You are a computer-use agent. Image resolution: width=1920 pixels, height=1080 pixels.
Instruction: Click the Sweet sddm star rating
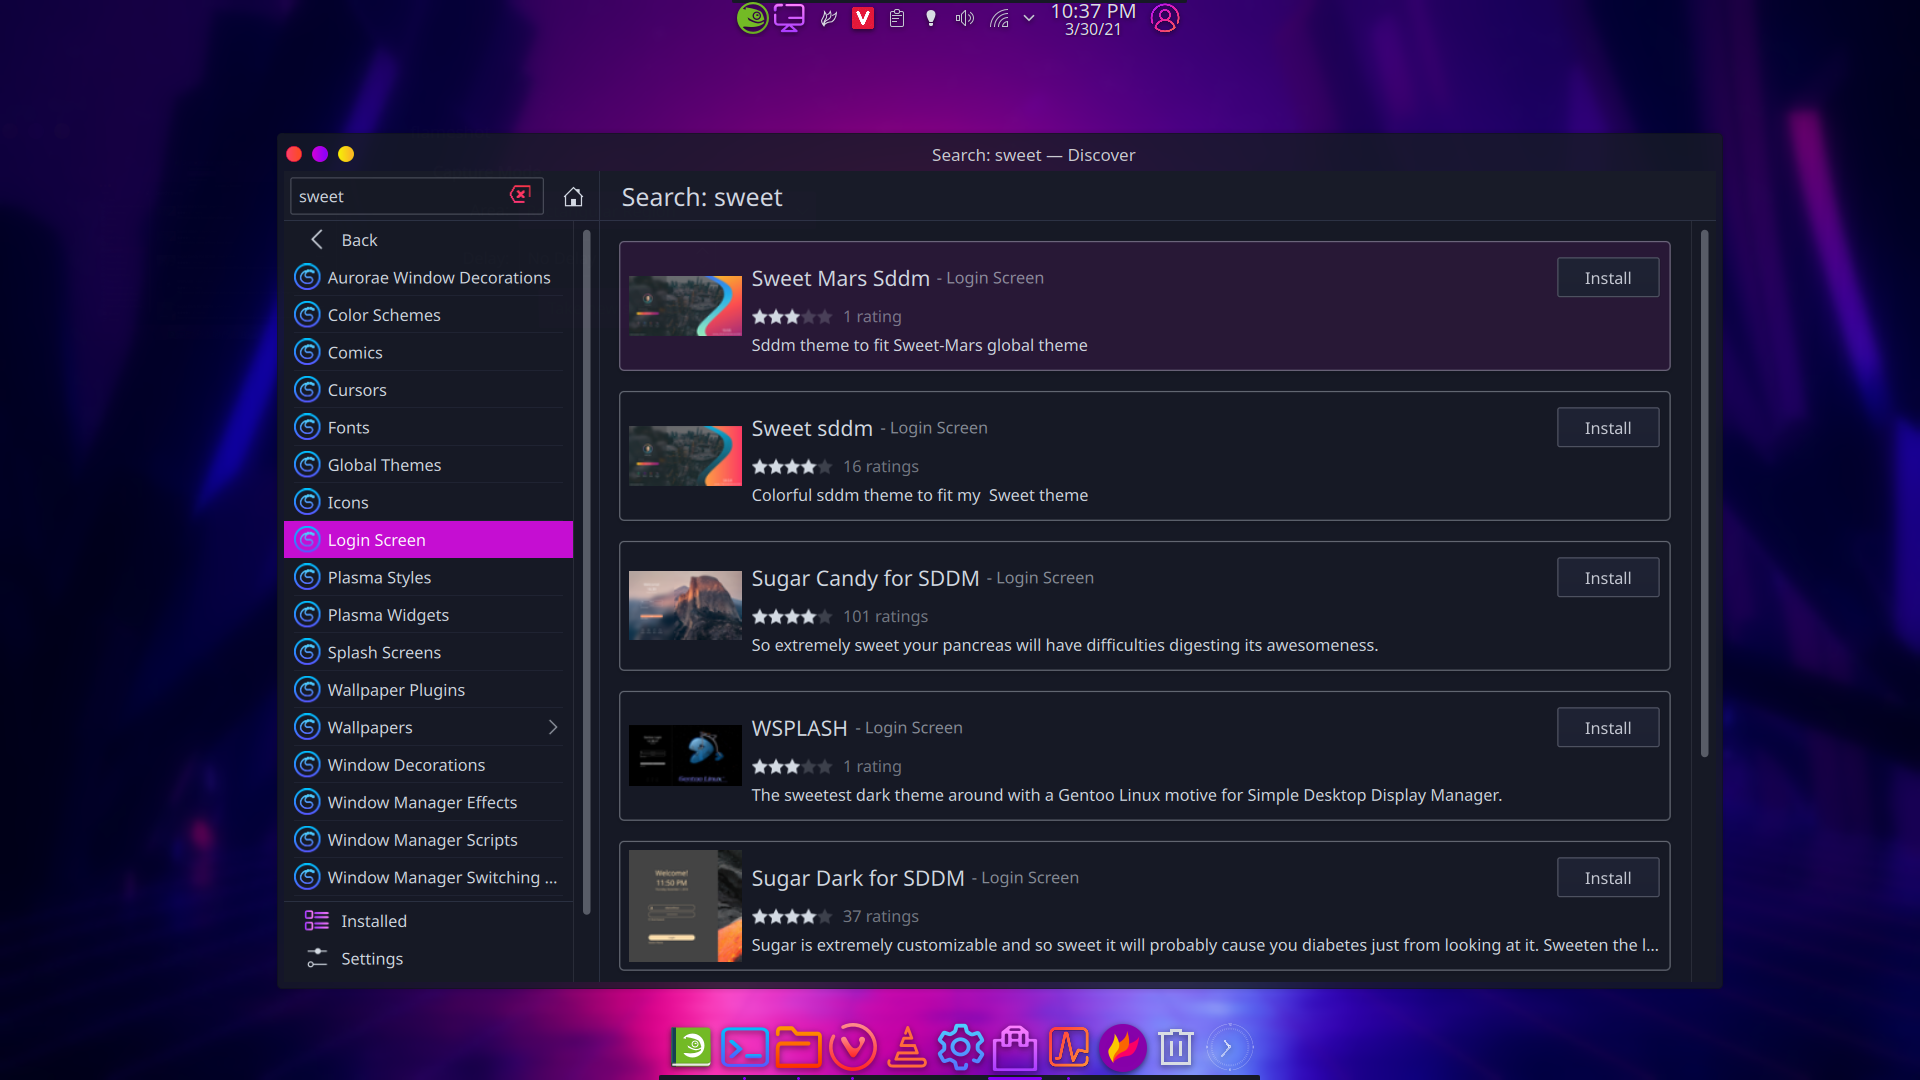792,467
